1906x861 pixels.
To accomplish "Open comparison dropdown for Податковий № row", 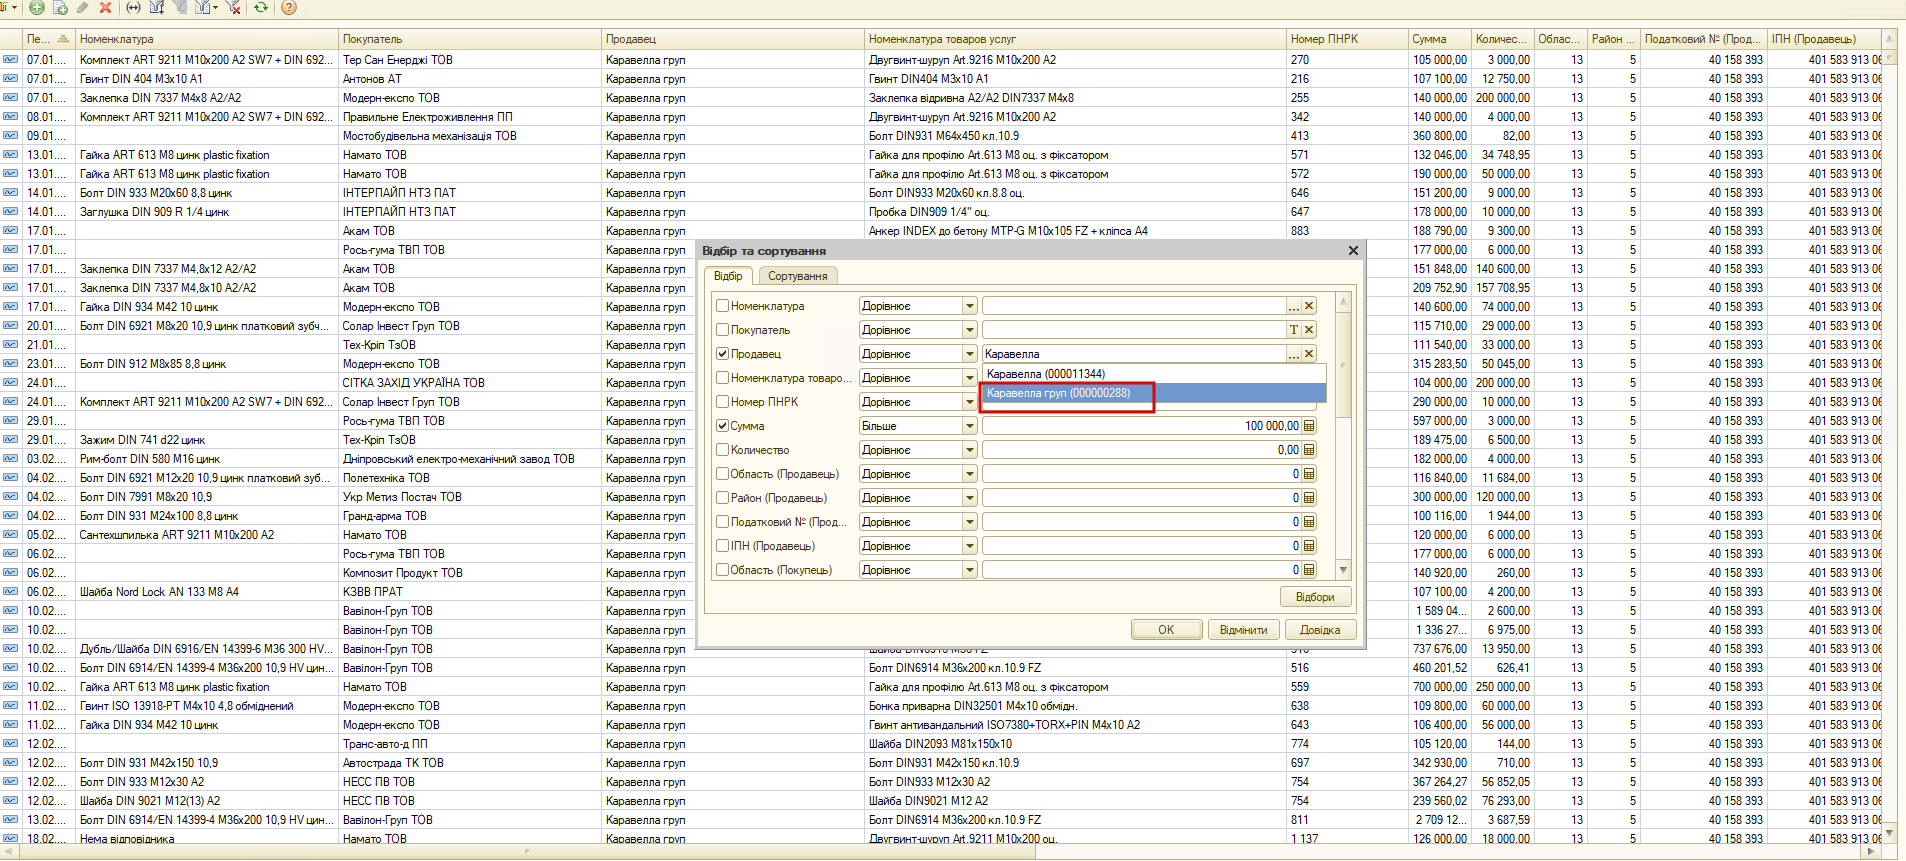I will [969, 522].
